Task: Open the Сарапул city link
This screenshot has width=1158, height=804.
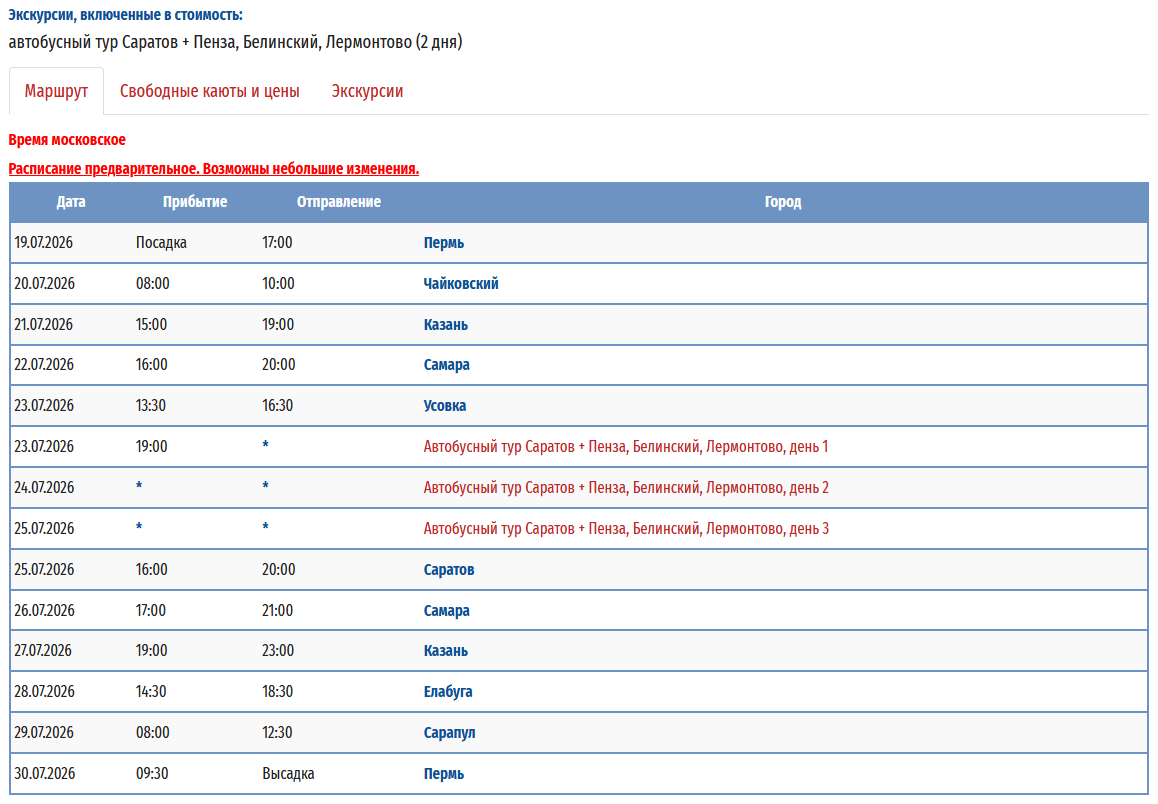Action: tap(449, 733)
